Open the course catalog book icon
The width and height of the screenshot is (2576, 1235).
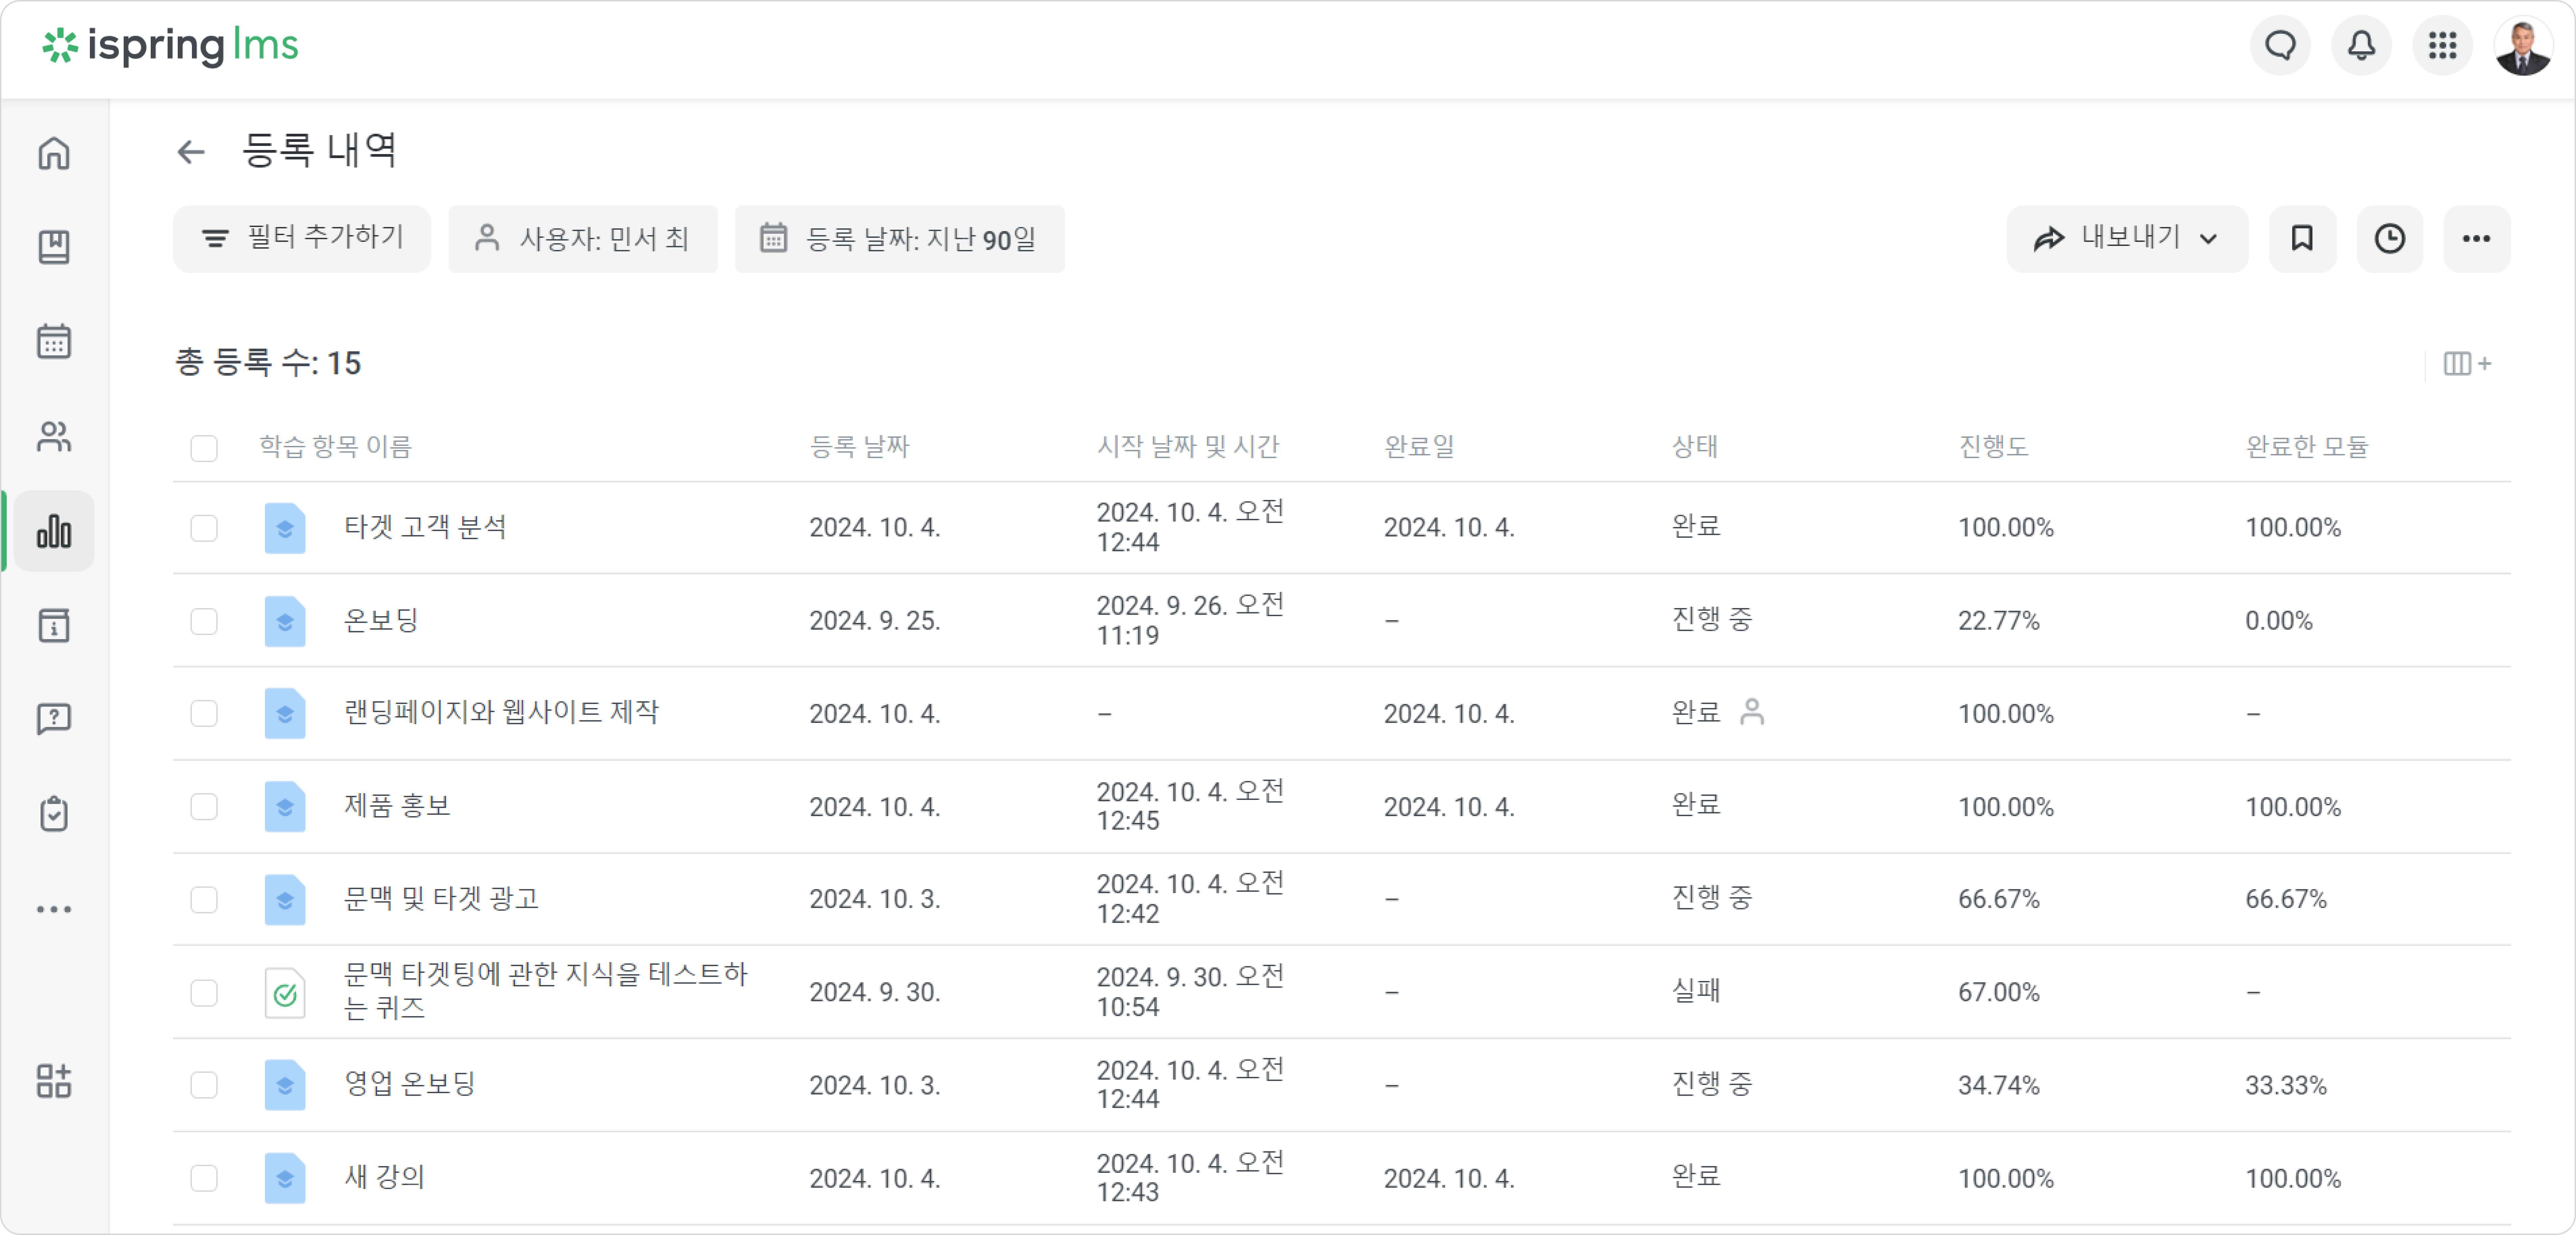pyautogui.click(x=54, y=247)
